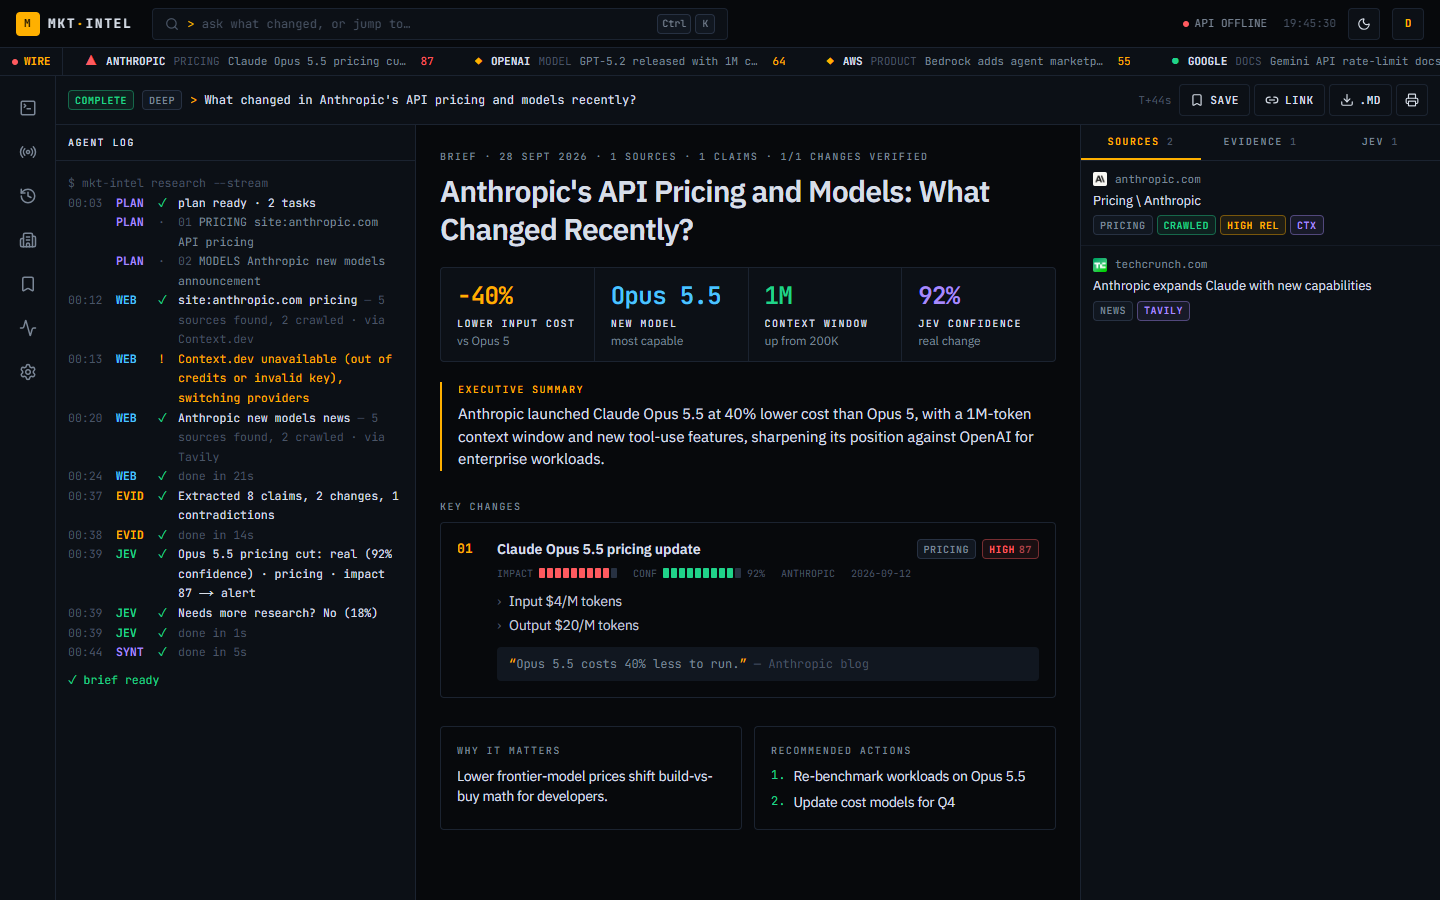The image size is (1440, 900).
Task: Click 'Update cost models for Q4' action
Action: (x=874, y=802)
